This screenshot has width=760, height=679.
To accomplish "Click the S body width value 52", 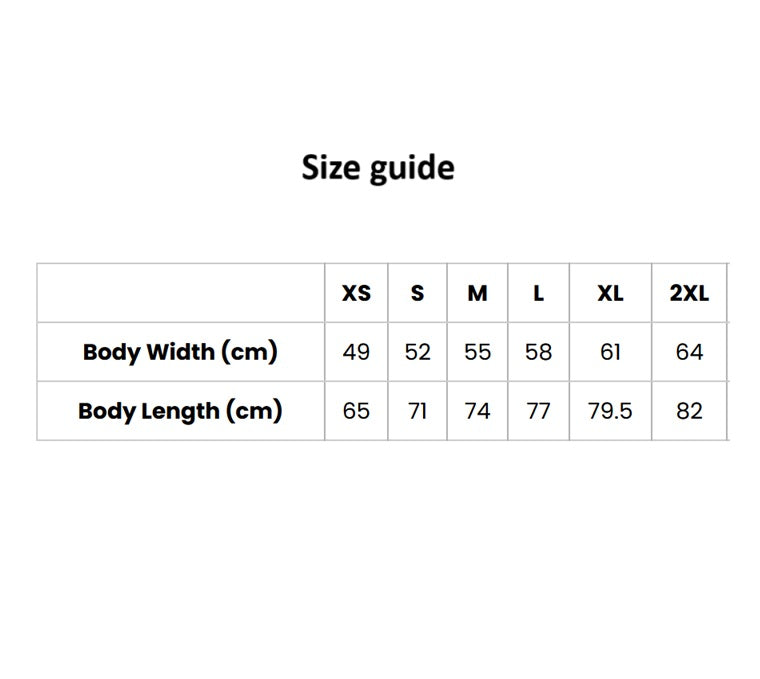I will coord(417,352).
